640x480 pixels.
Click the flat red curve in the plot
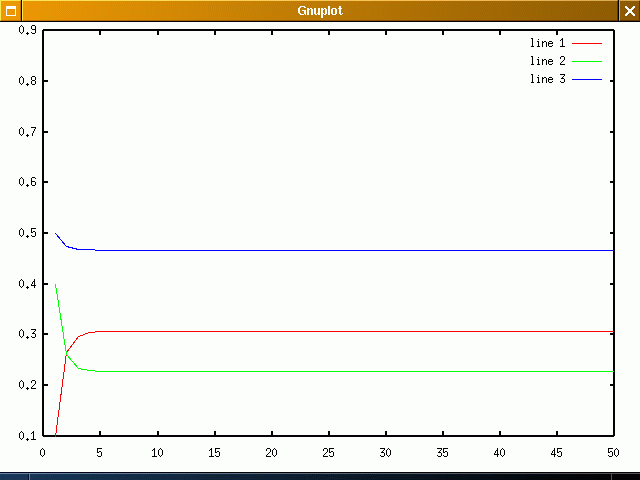point(350,331)
